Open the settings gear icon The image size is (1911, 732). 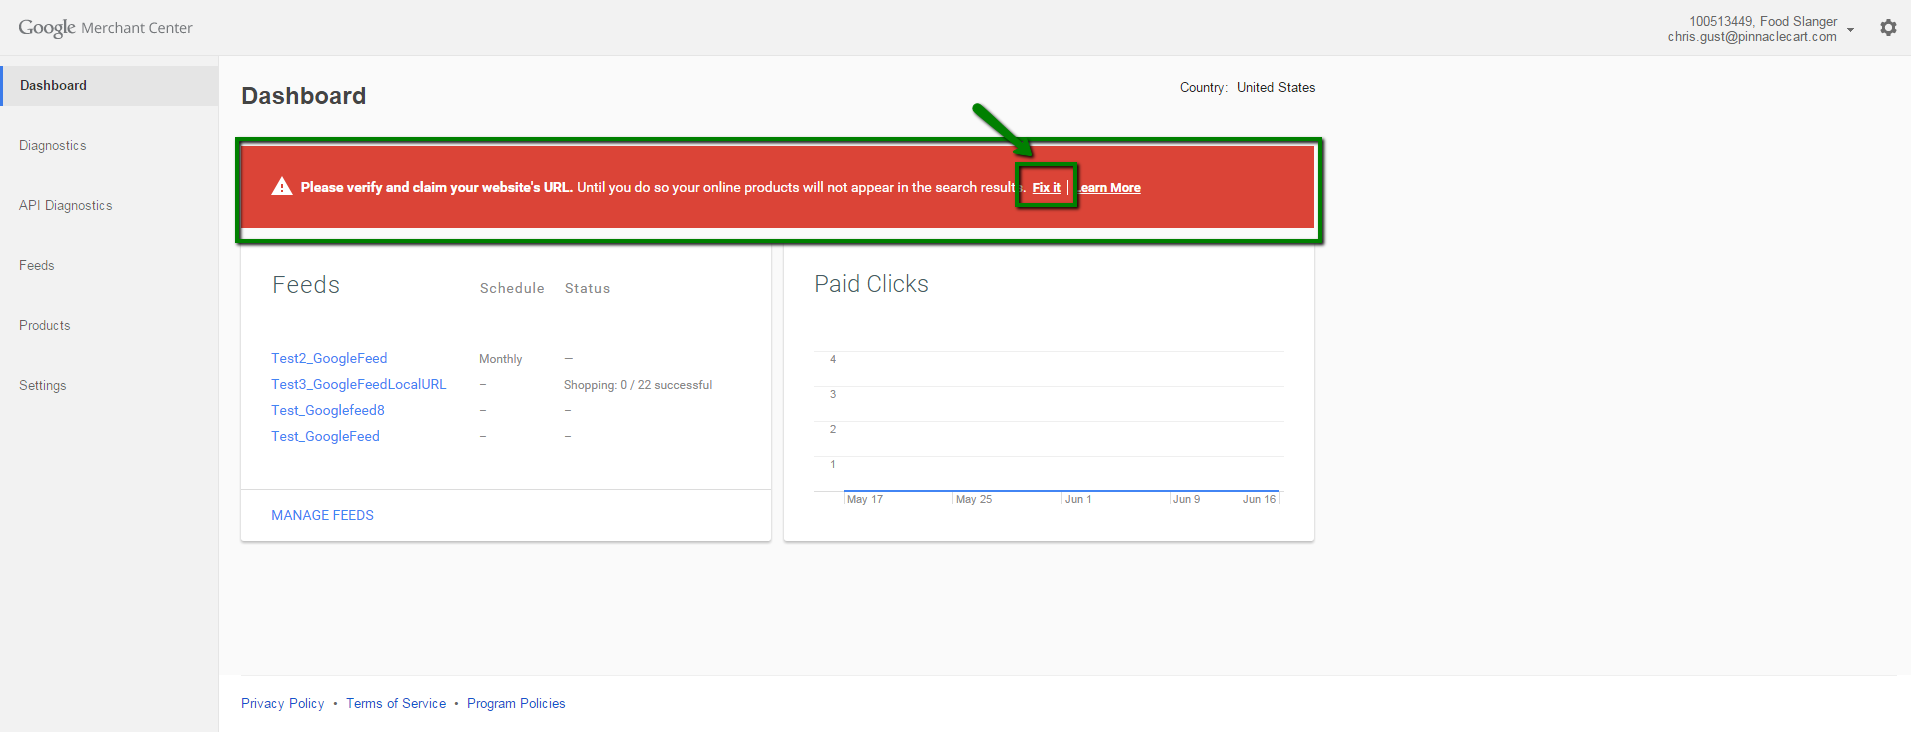coord(1888,28)
